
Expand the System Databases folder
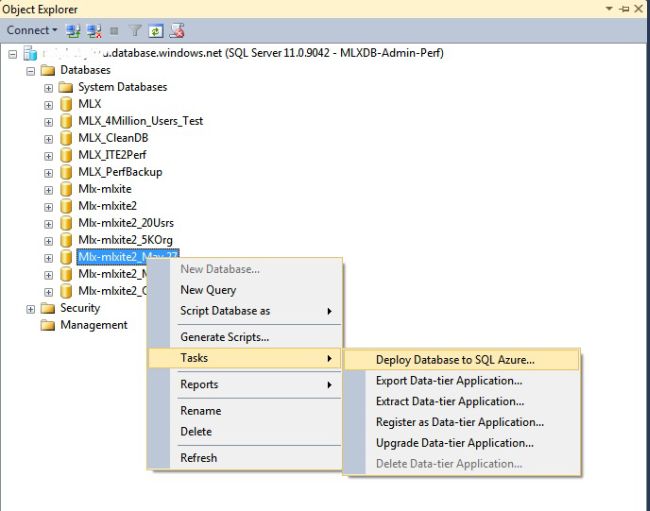click(49, 88)
